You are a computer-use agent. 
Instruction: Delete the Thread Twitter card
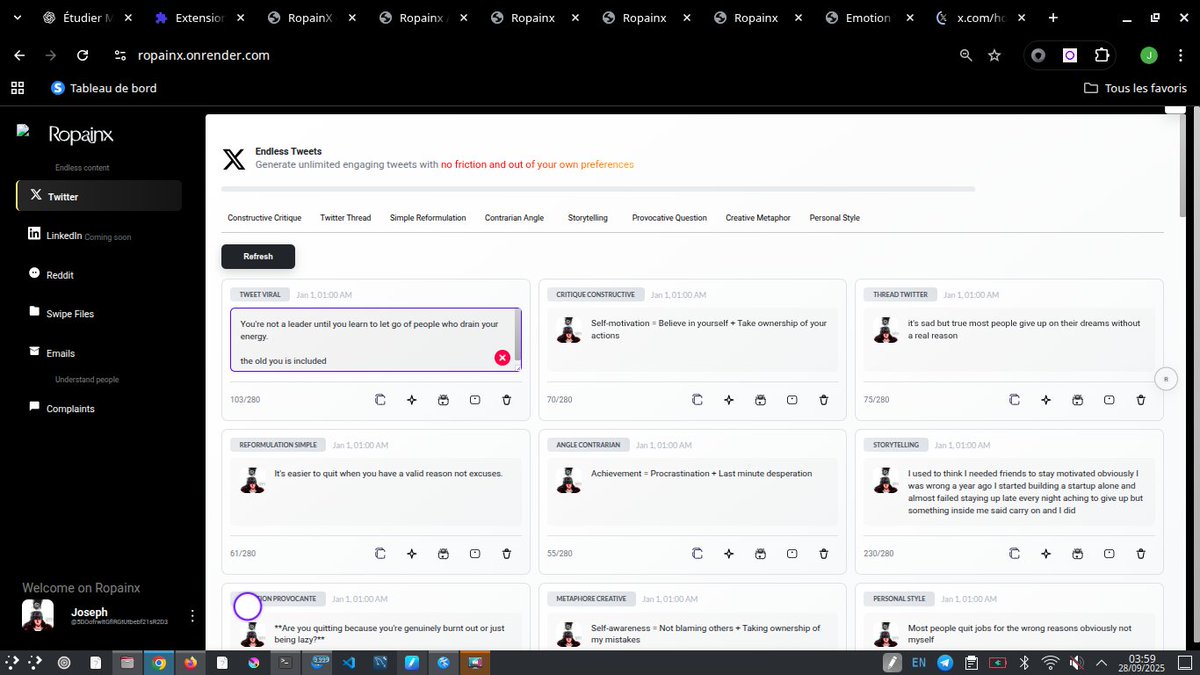click(x=1141, y=400)
